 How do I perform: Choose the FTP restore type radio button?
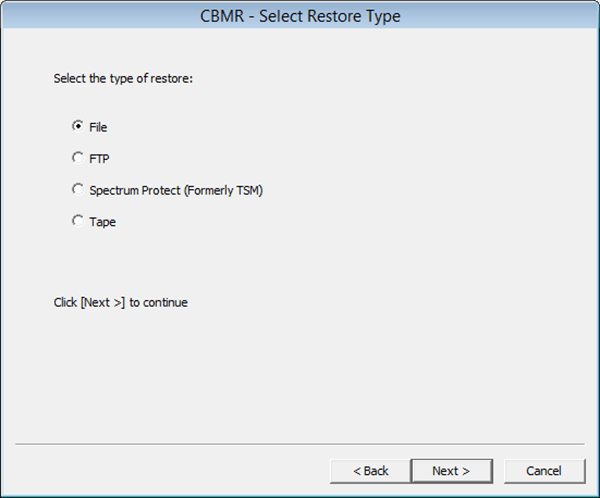click(x=78, y=157)
